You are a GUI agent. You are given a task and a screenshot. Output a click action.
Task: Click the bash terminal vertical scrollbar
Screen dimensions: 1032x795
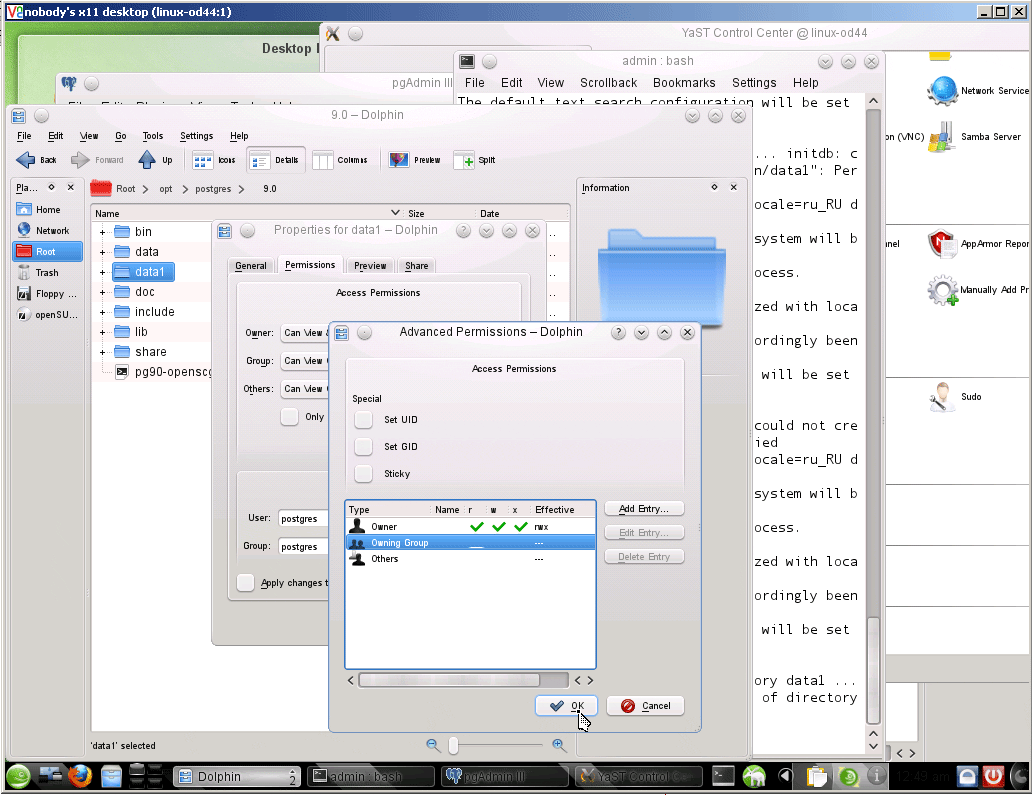pos(873,670)
